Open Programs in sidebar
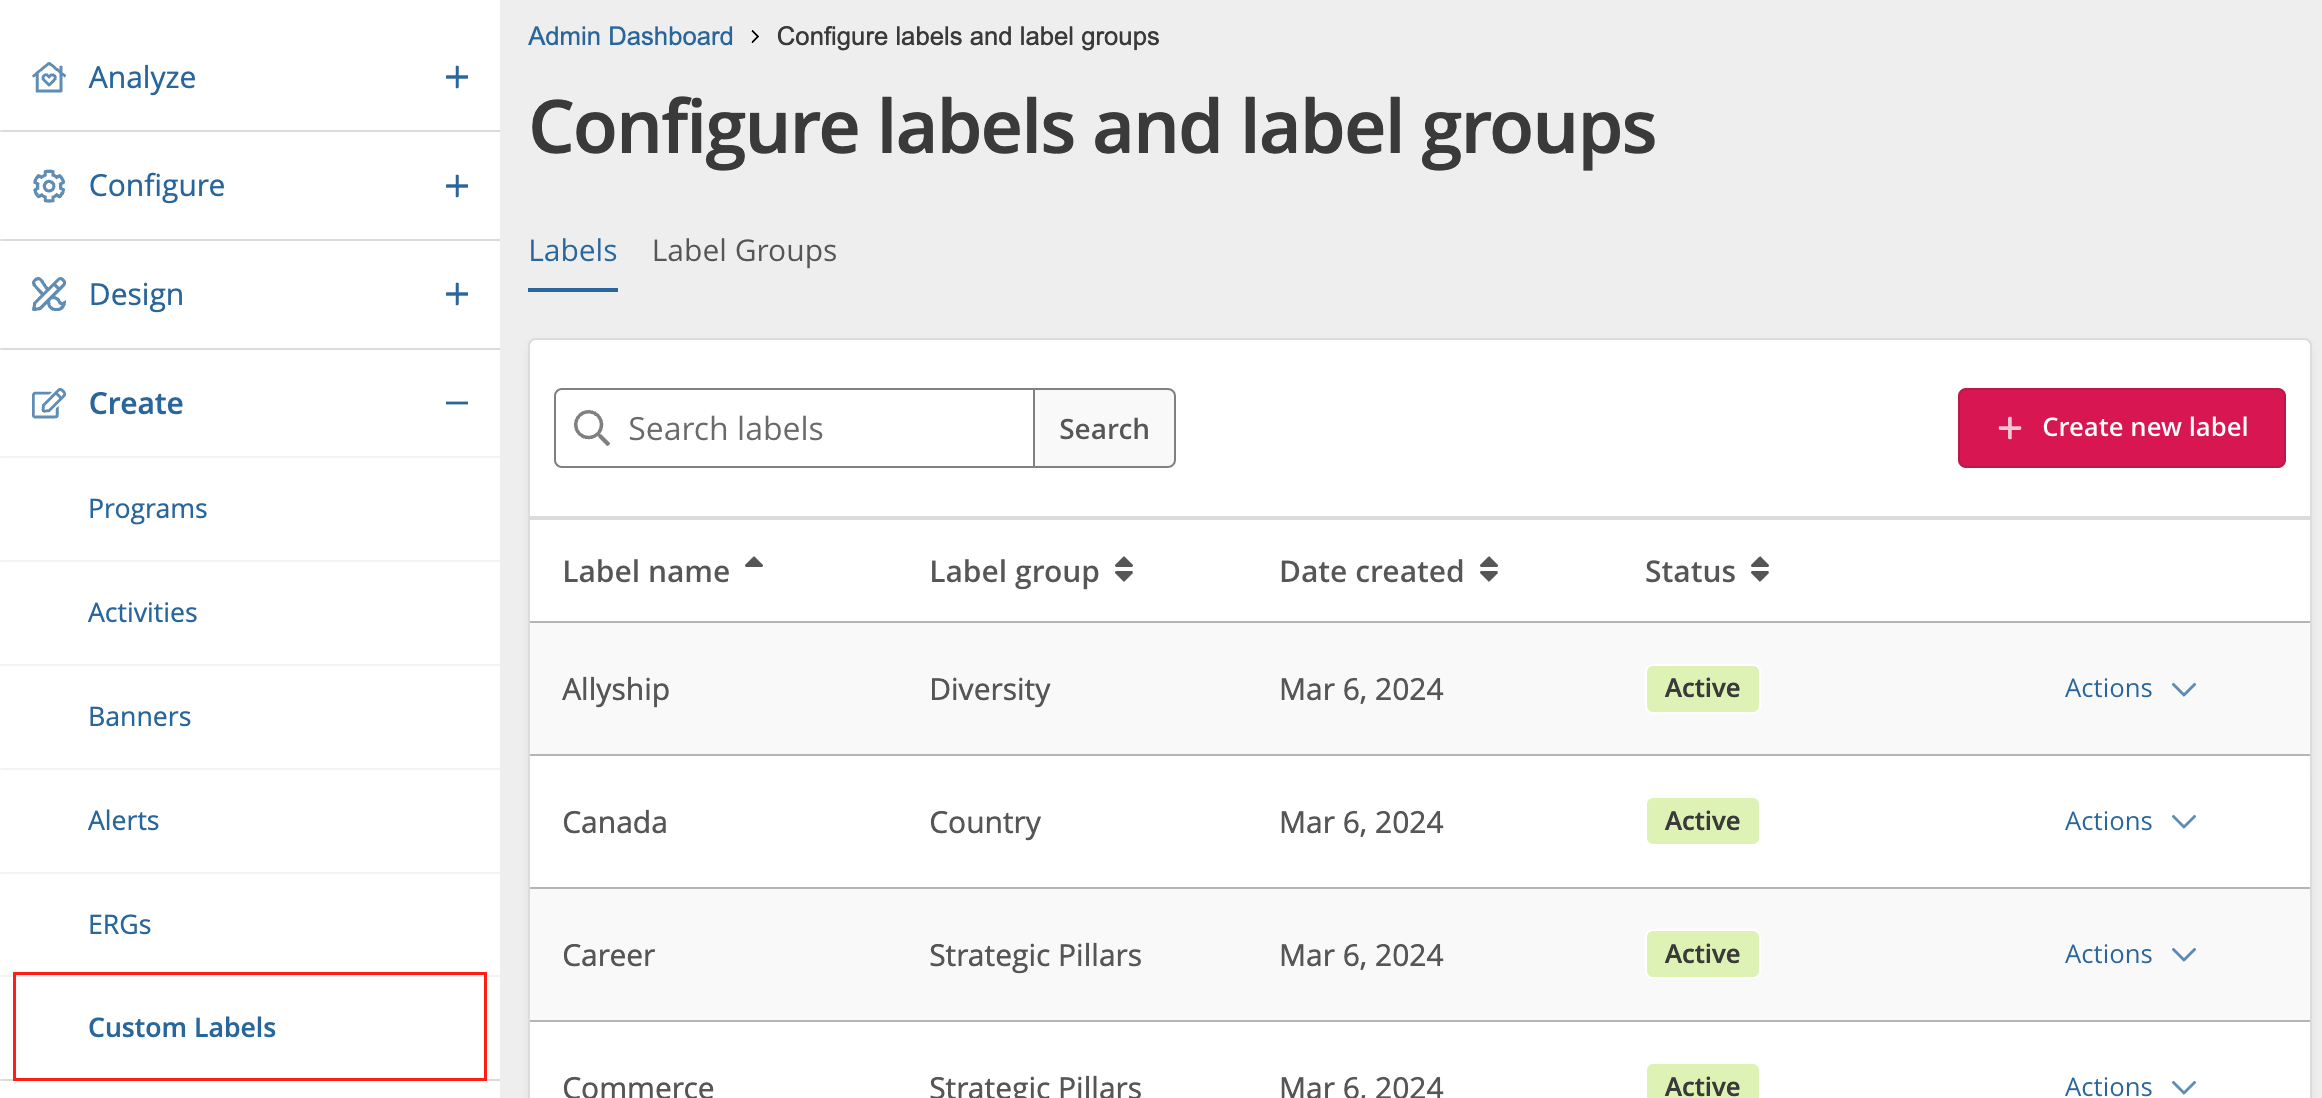2322x1098 pixels. point(148,509)
